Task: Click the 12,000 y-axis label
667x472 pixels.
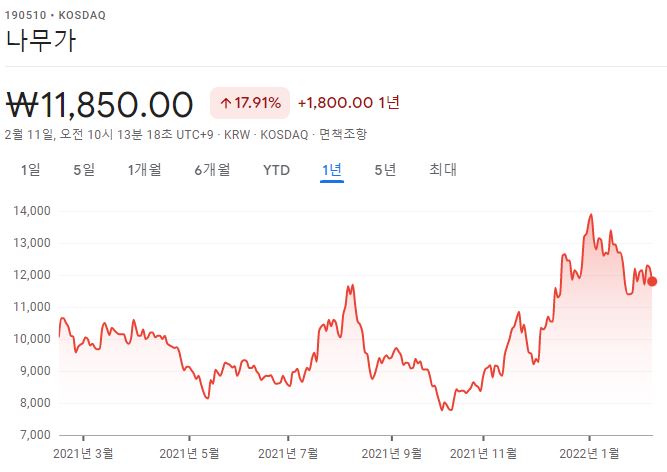Action: pyautogui.click(x=32, y=275)
